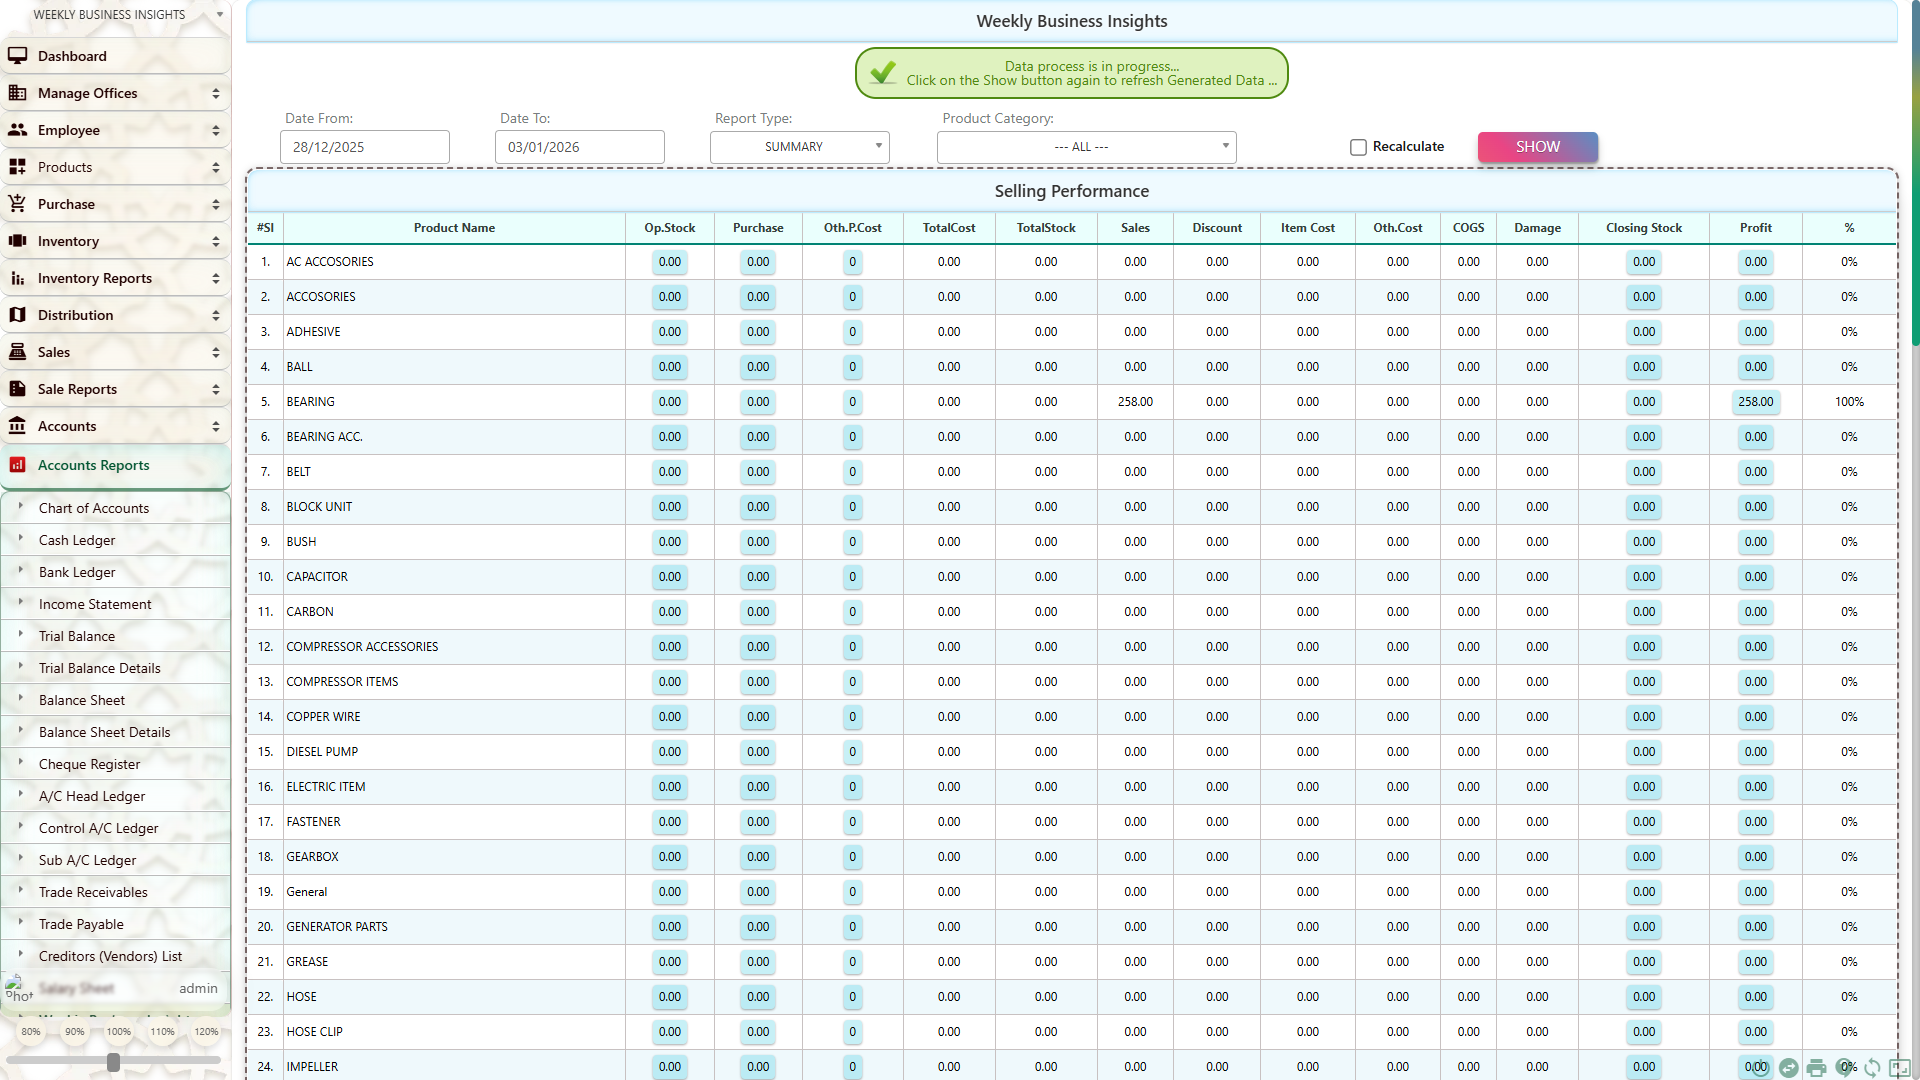
Task: Click the power icon in bottom toolbar
Action: (1761, 1068)
